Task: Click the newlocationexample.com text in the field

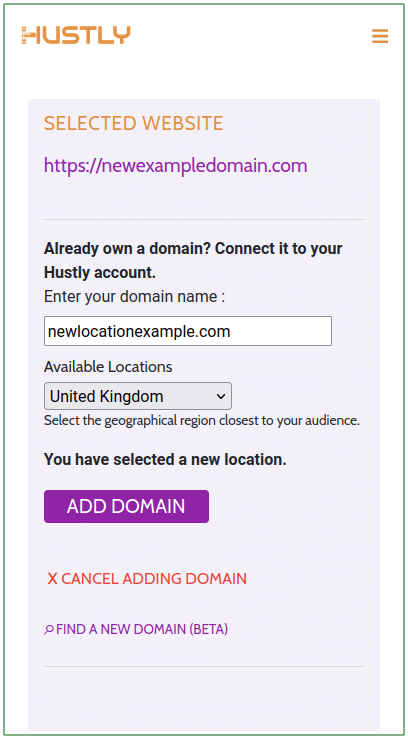Action: pyautogui.click(x=139, y=331)
